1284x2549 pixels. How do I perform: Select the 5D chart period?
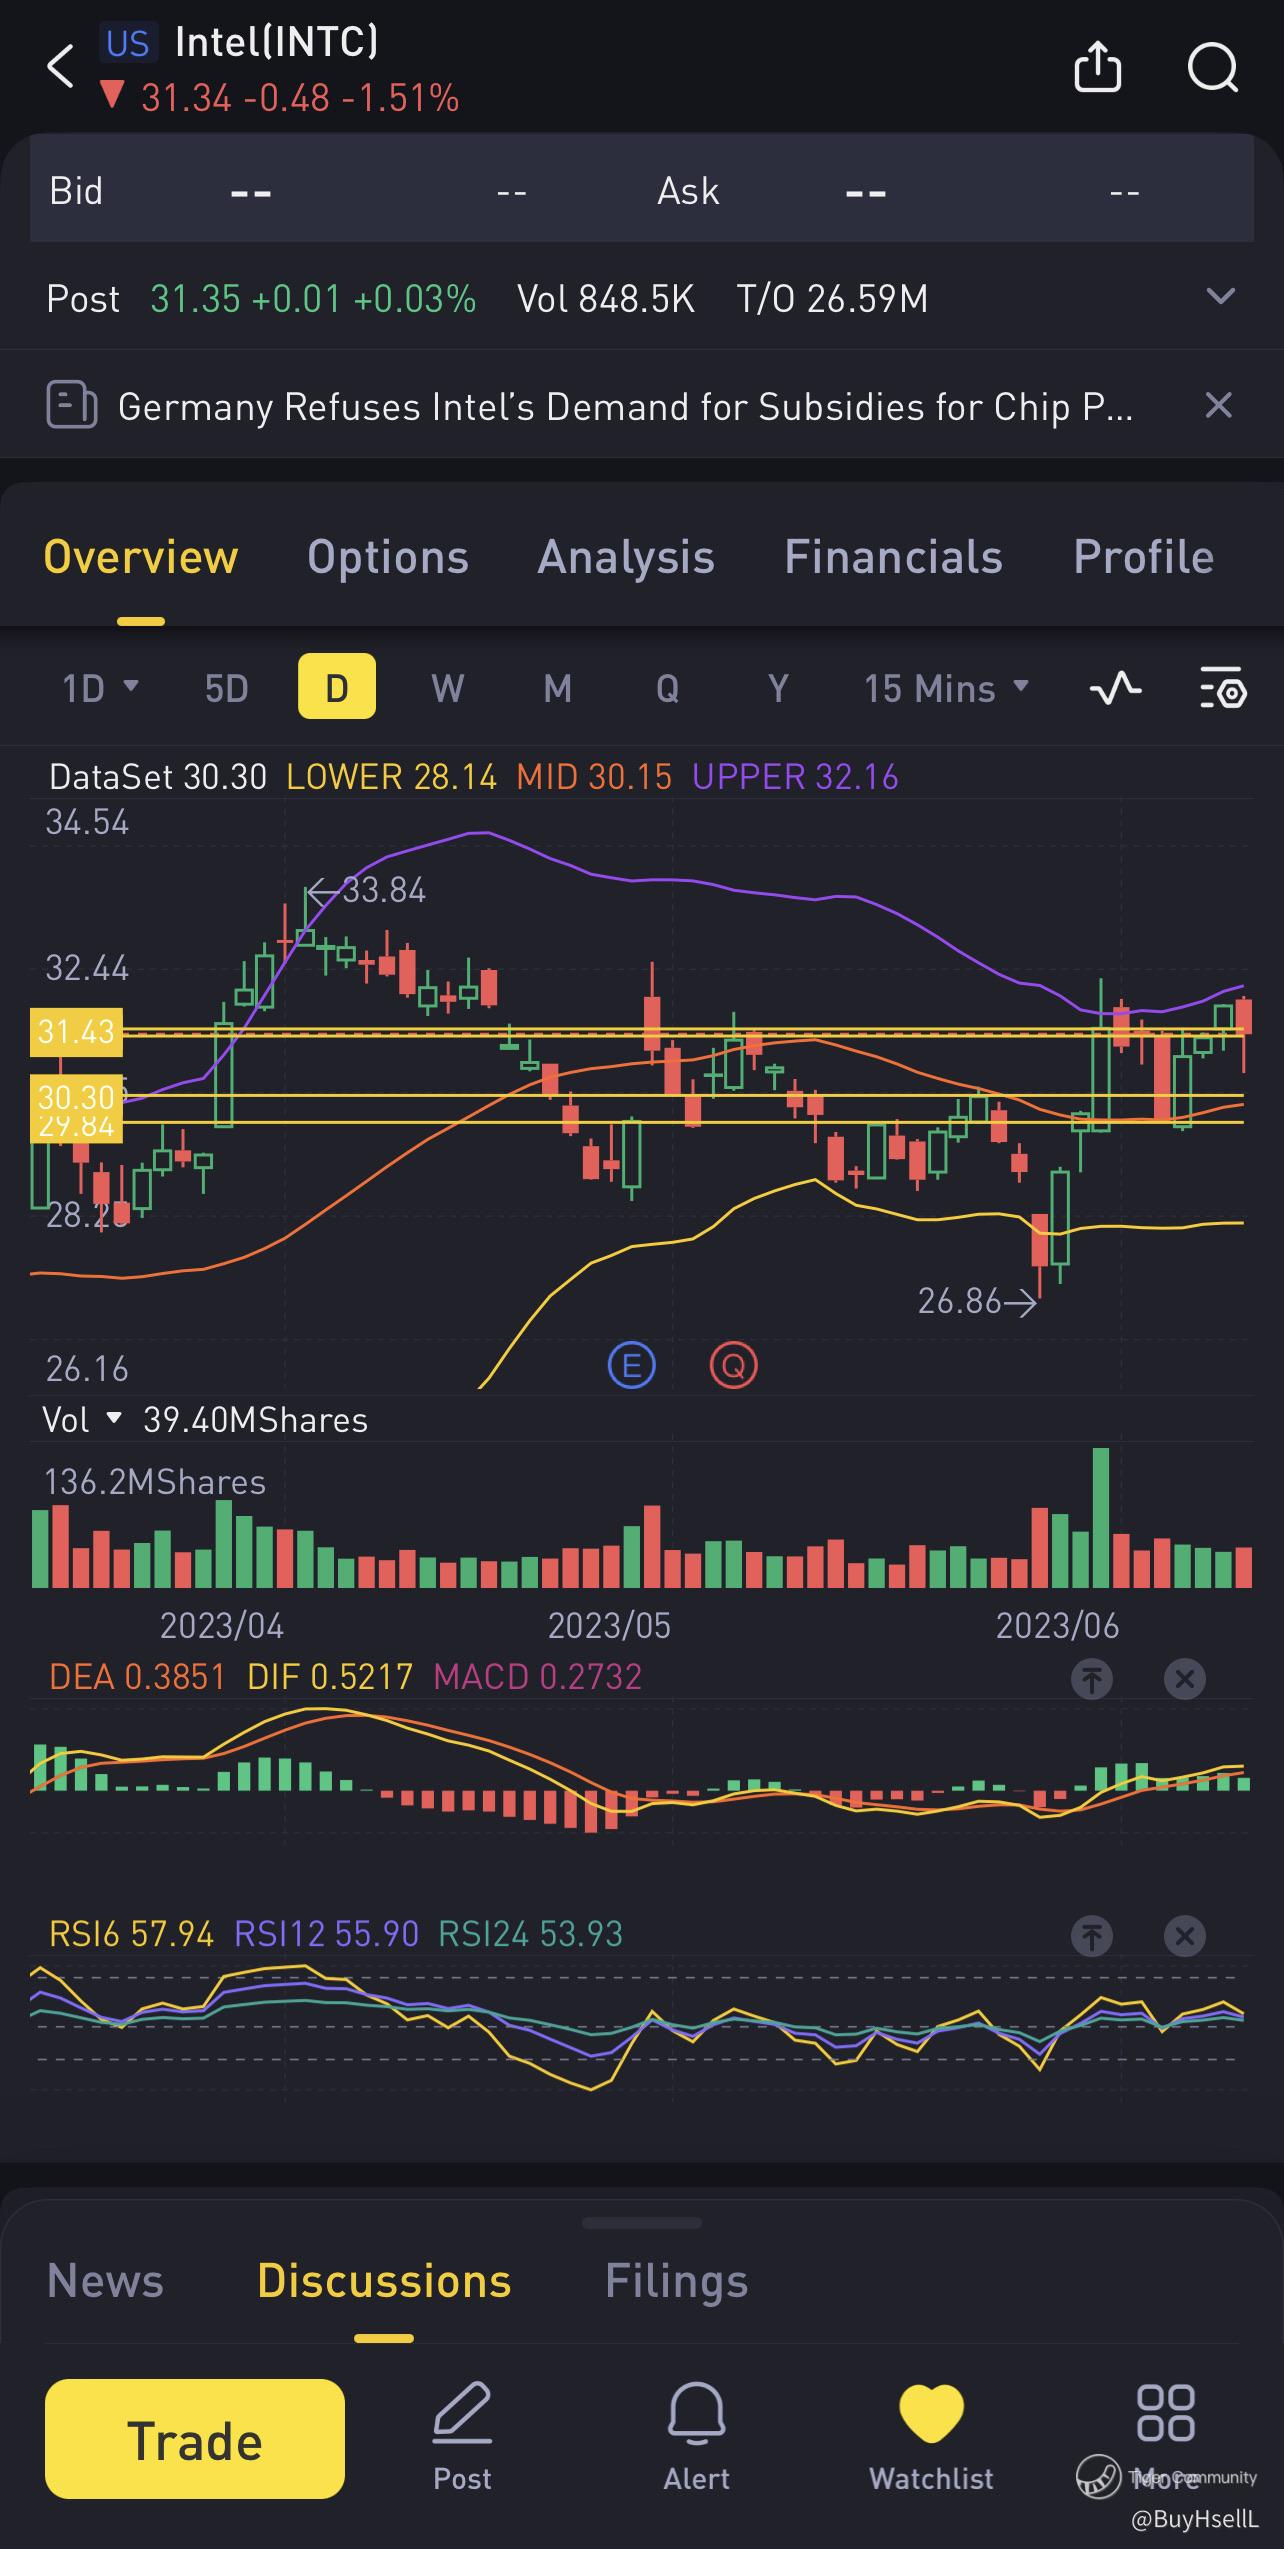click(x=226, y=688)
